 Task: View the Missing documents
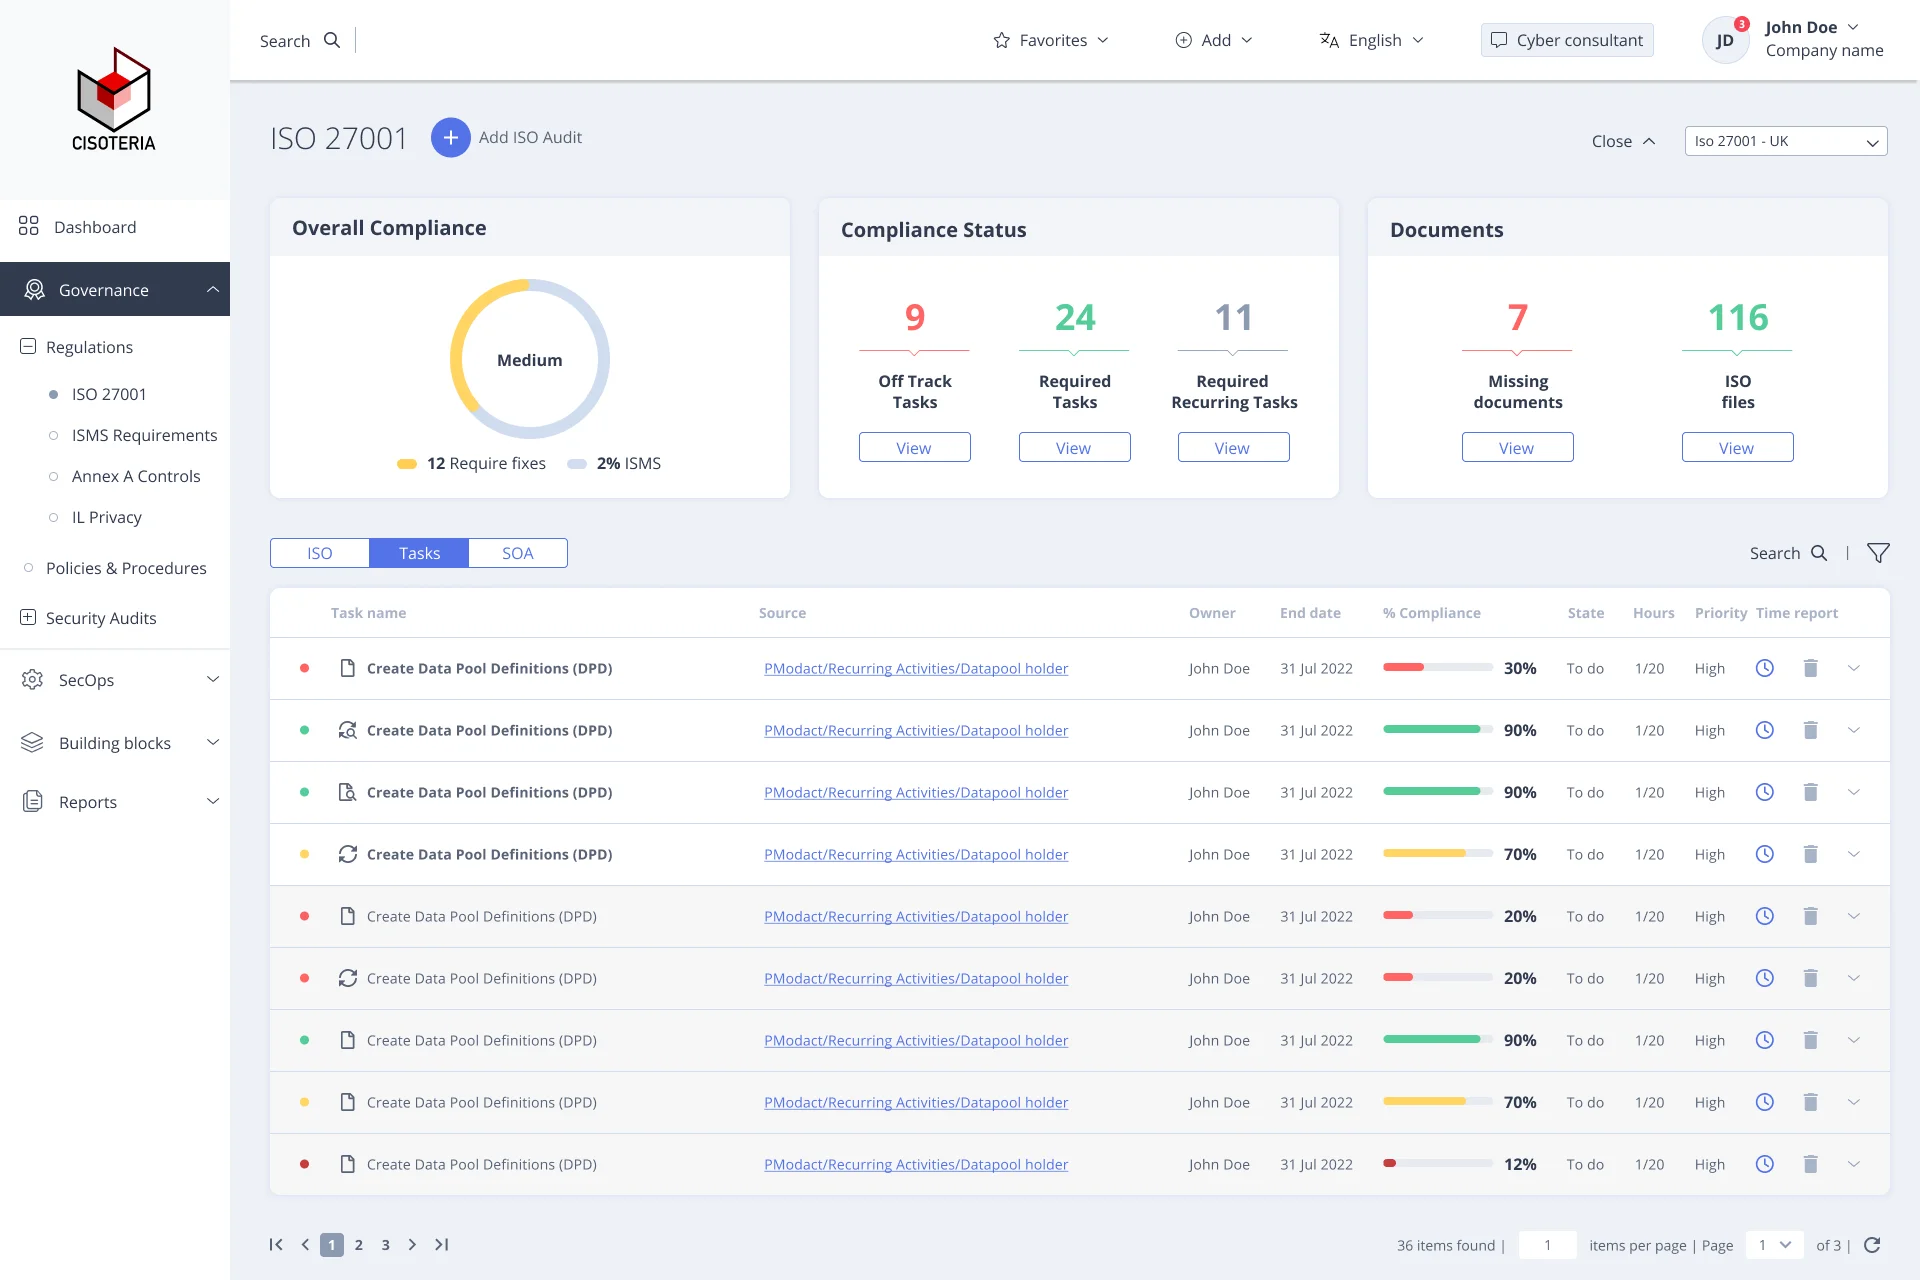click(x=1517, y=447)
